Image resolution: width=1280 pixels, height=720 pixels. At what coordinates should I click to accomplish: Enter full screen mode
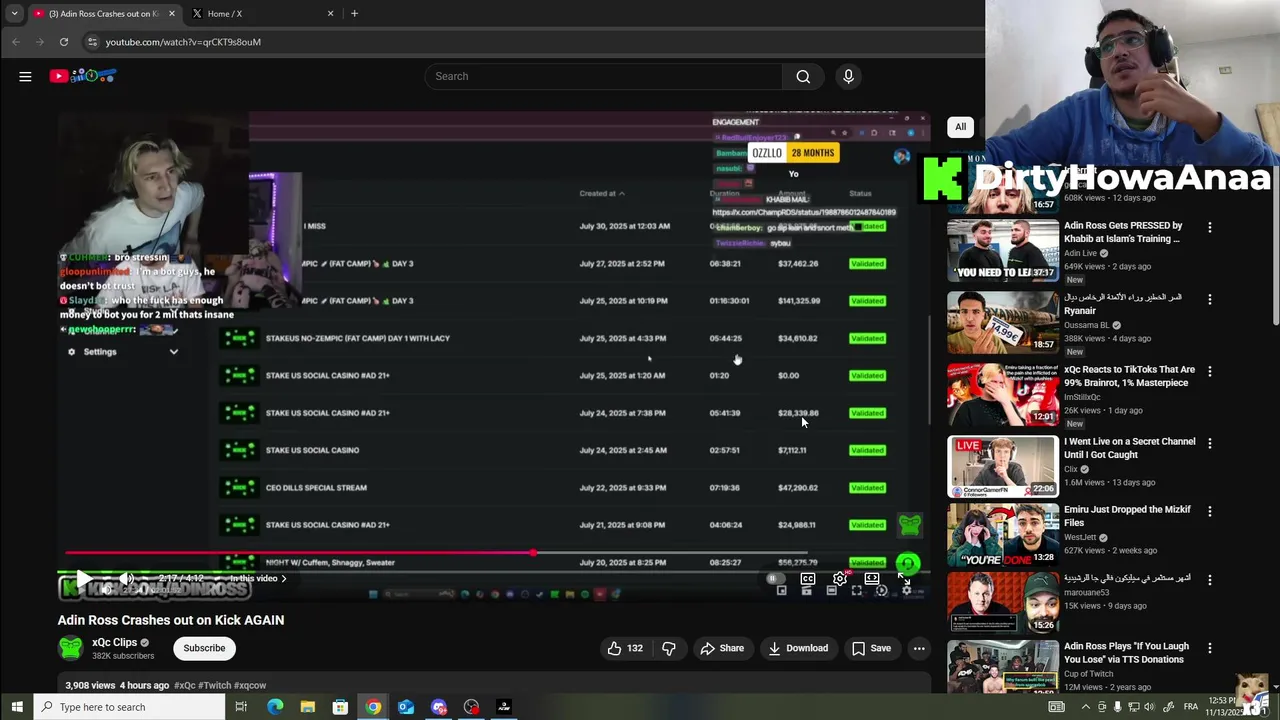point(904,578)
